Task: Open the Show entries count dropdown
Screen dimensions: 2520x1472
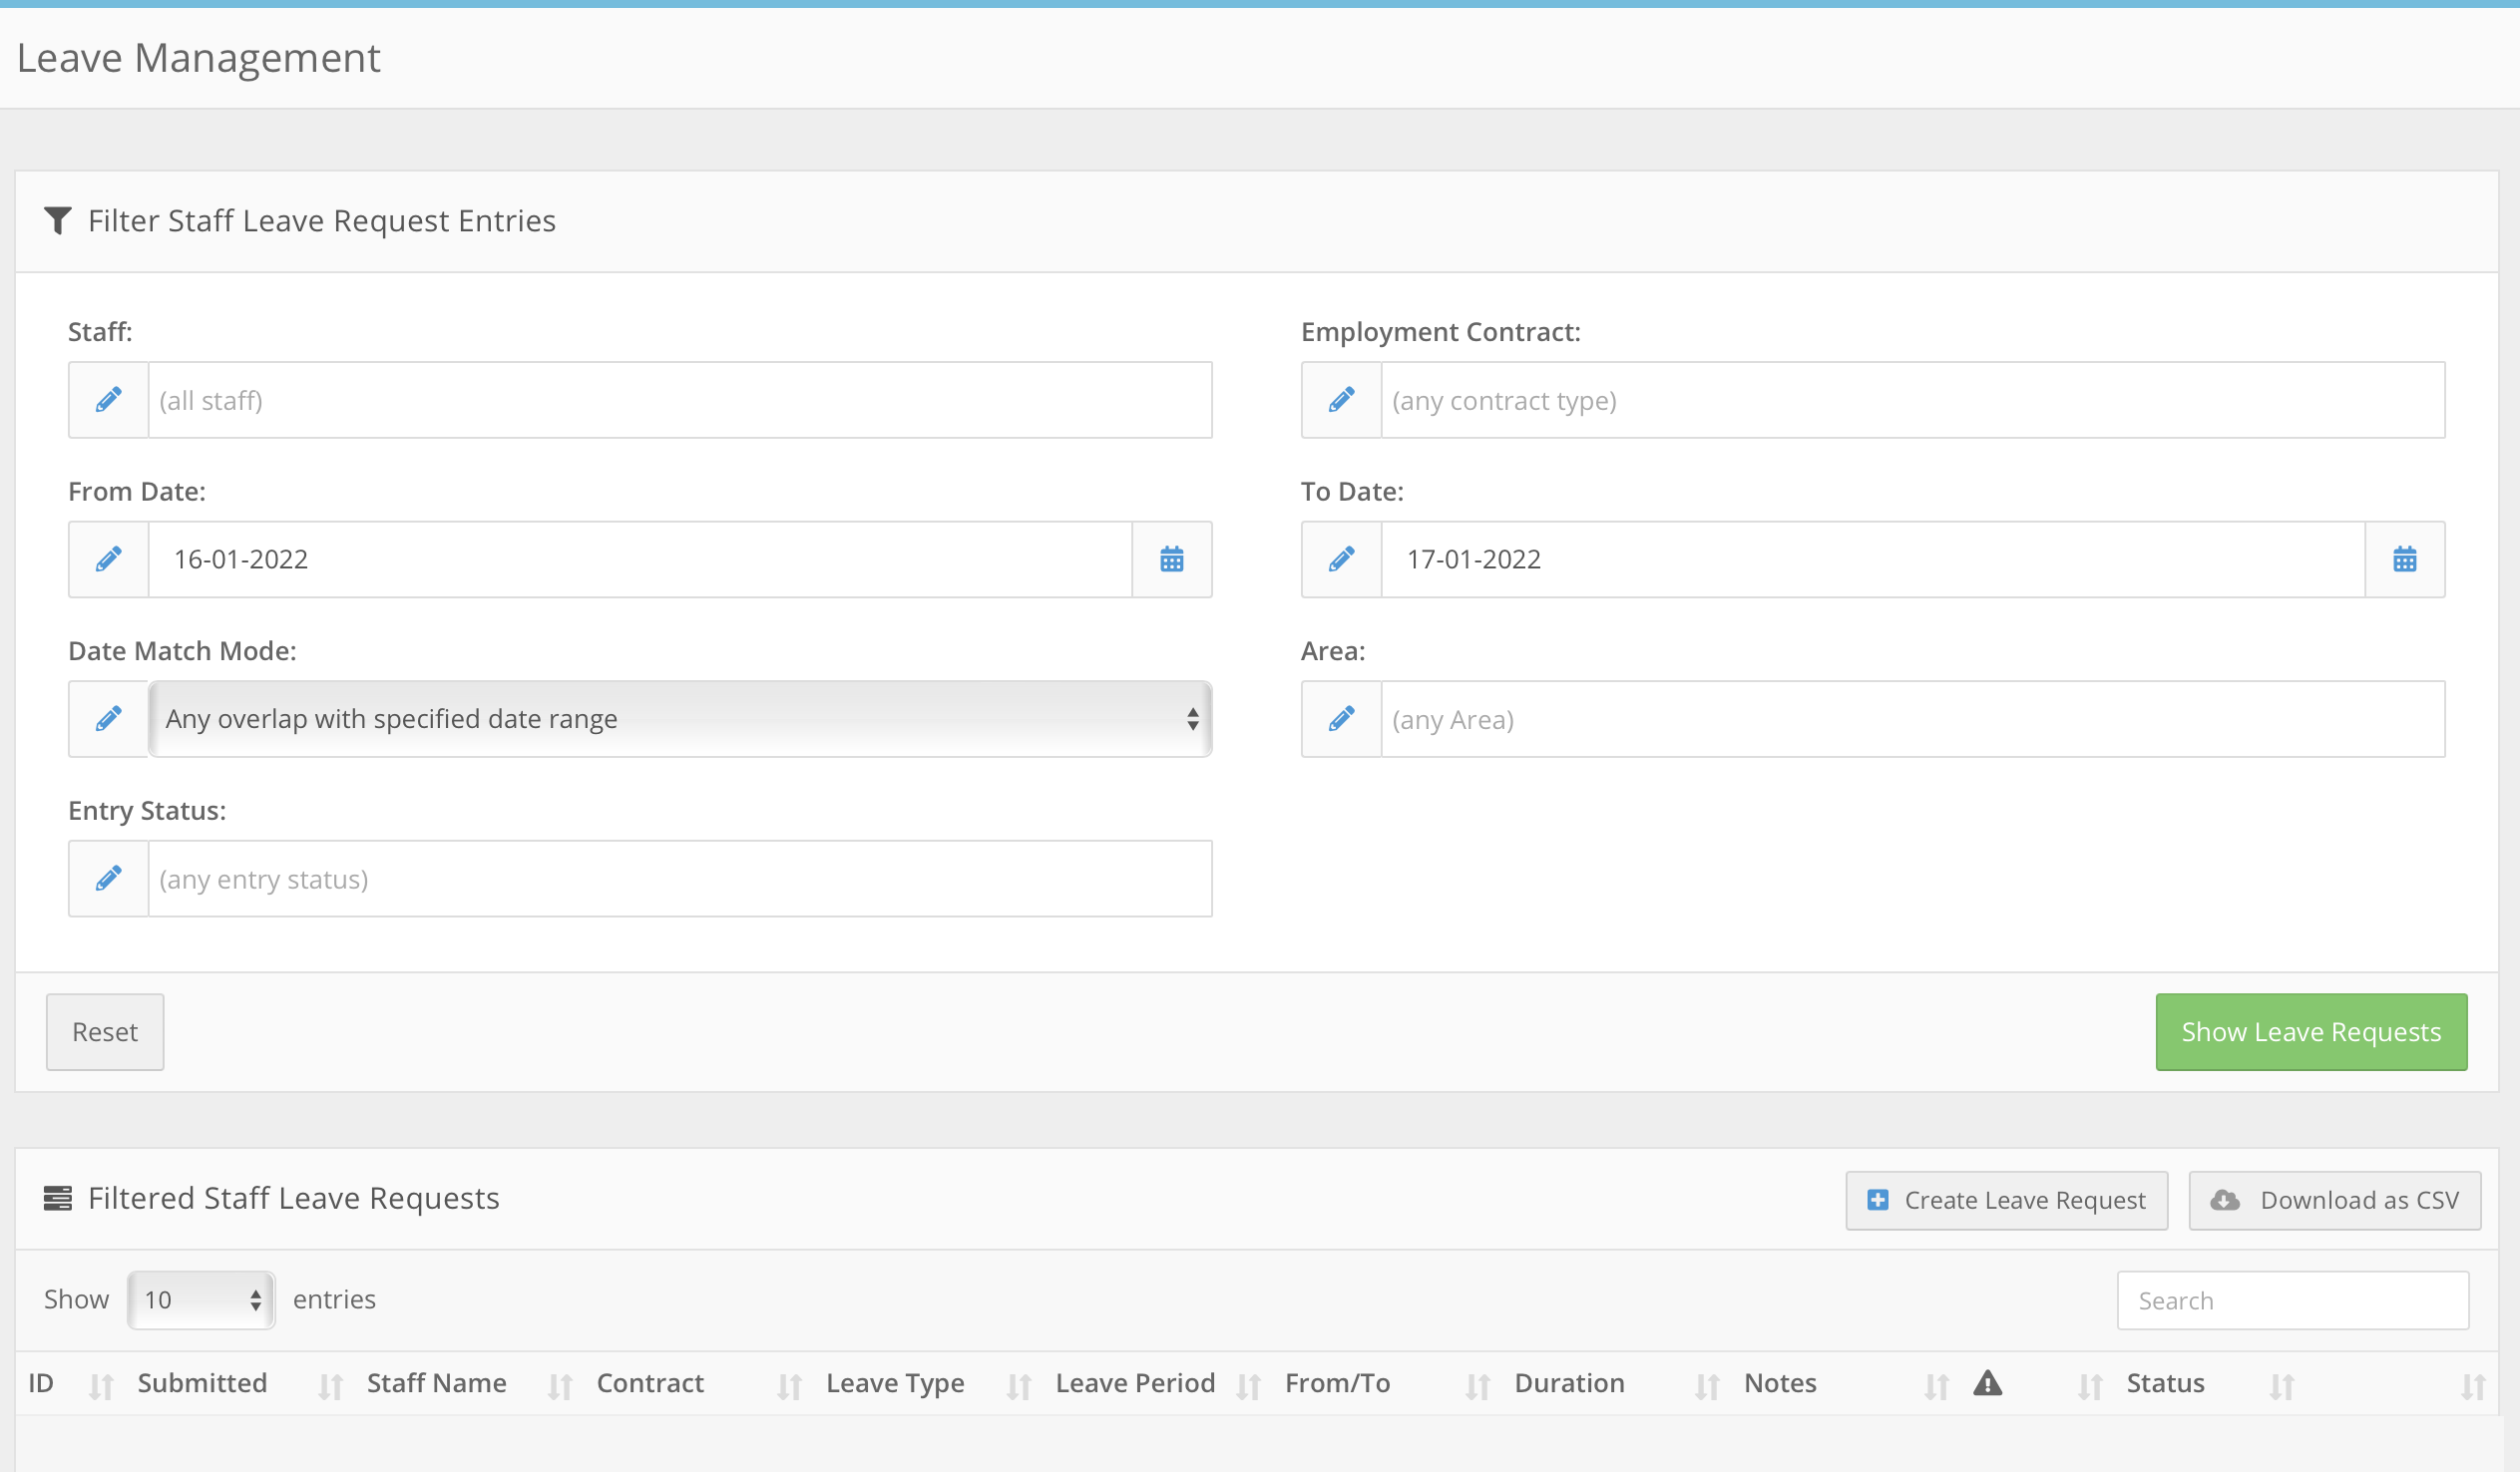Action: [x=201, y=1300]
